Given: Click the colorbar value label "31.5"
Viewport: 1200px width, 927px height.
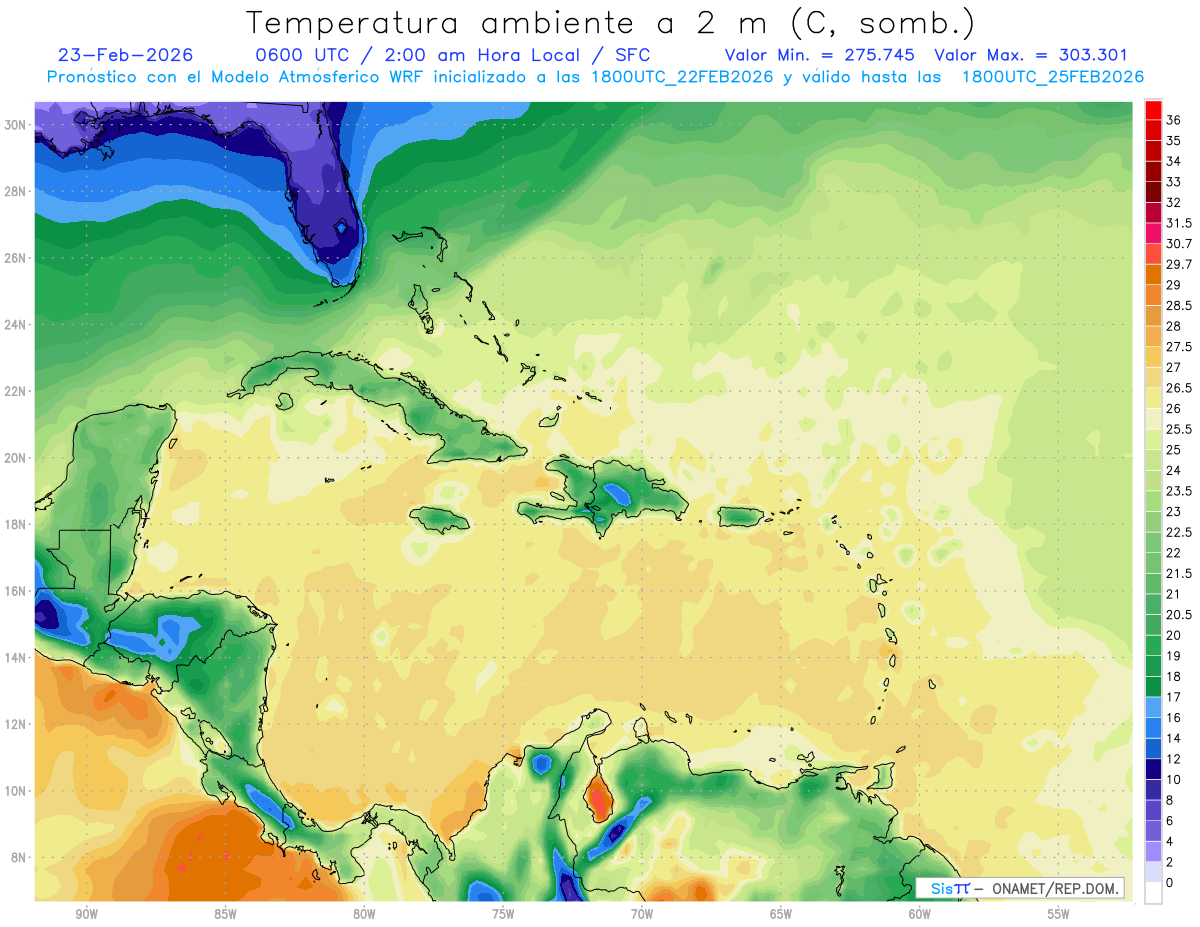Looking at the screenshot, I should tap(1179, 223).
